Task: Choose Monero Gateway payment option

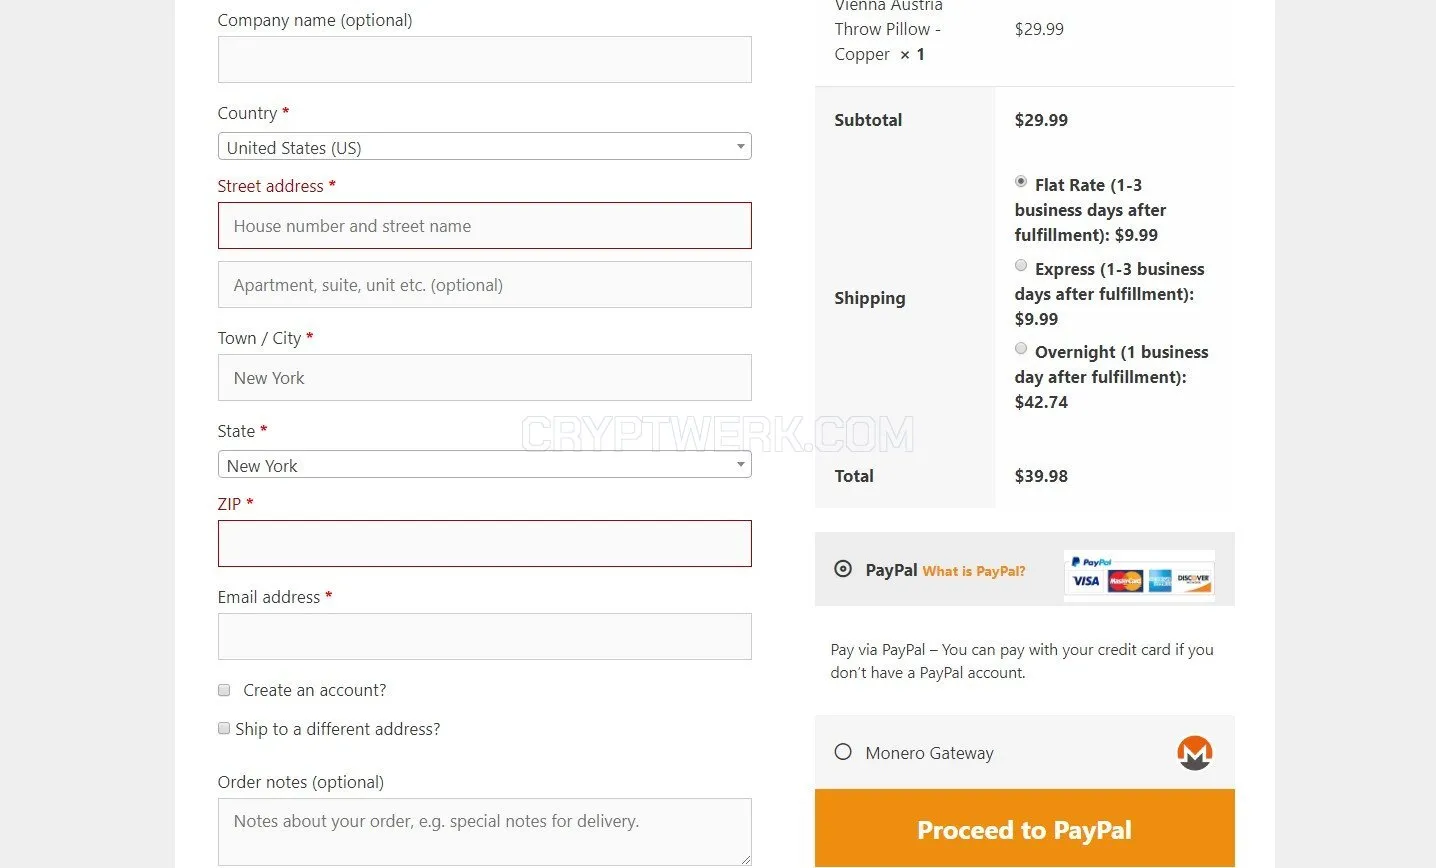Action: (x=843, y=752)
